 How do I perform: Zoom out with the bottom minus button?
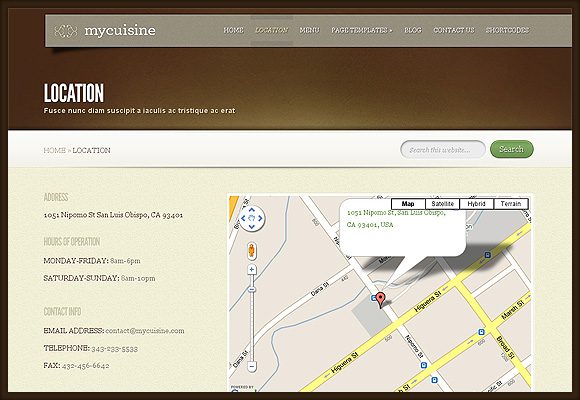click(x=252, y=367)
